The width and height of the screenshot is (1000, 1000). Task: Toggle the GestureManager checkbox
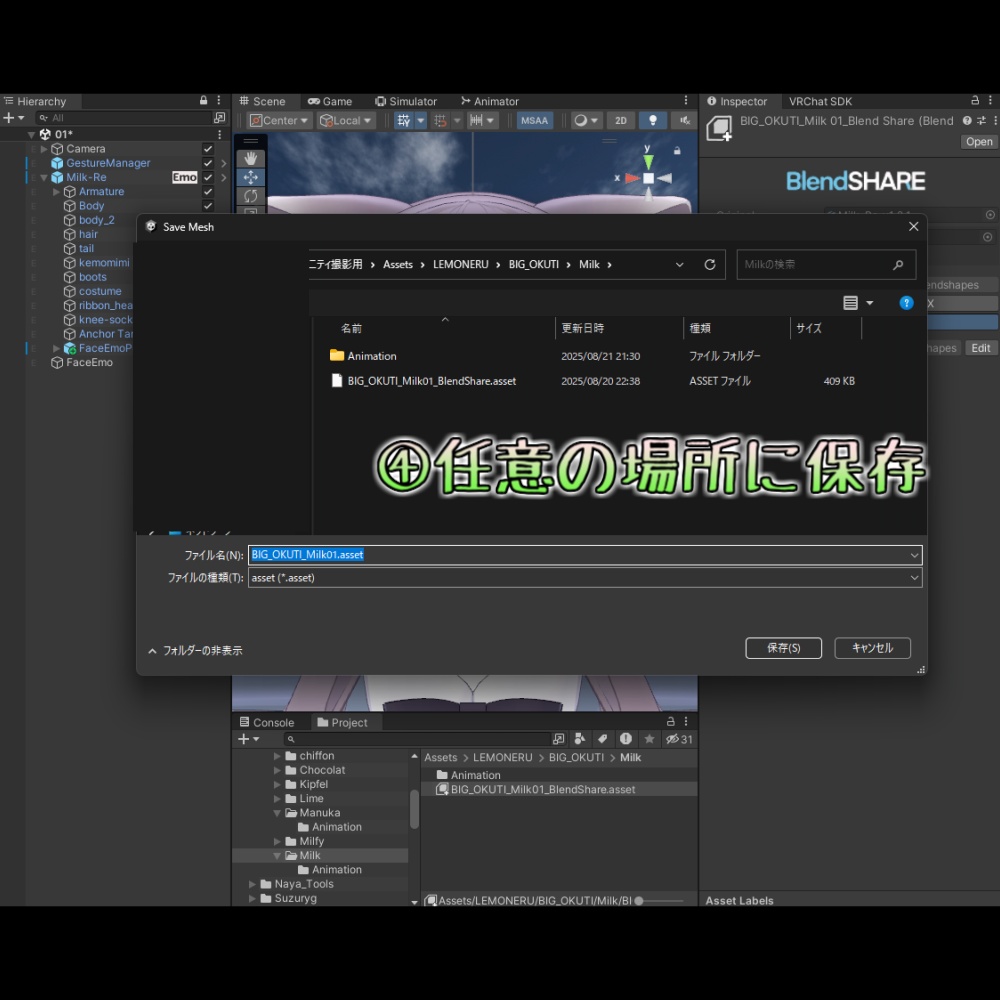pos(208,163)
